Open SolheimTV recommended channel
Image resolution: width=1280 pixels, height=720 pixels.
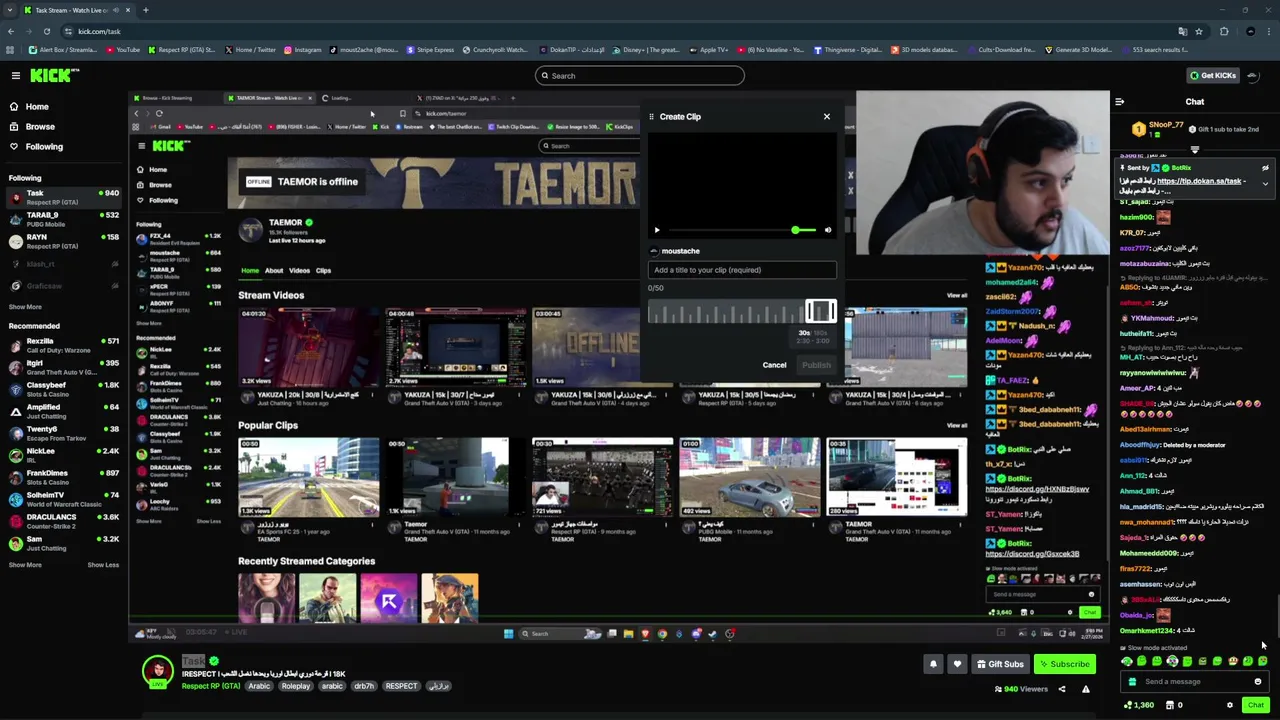coord(64,499)
